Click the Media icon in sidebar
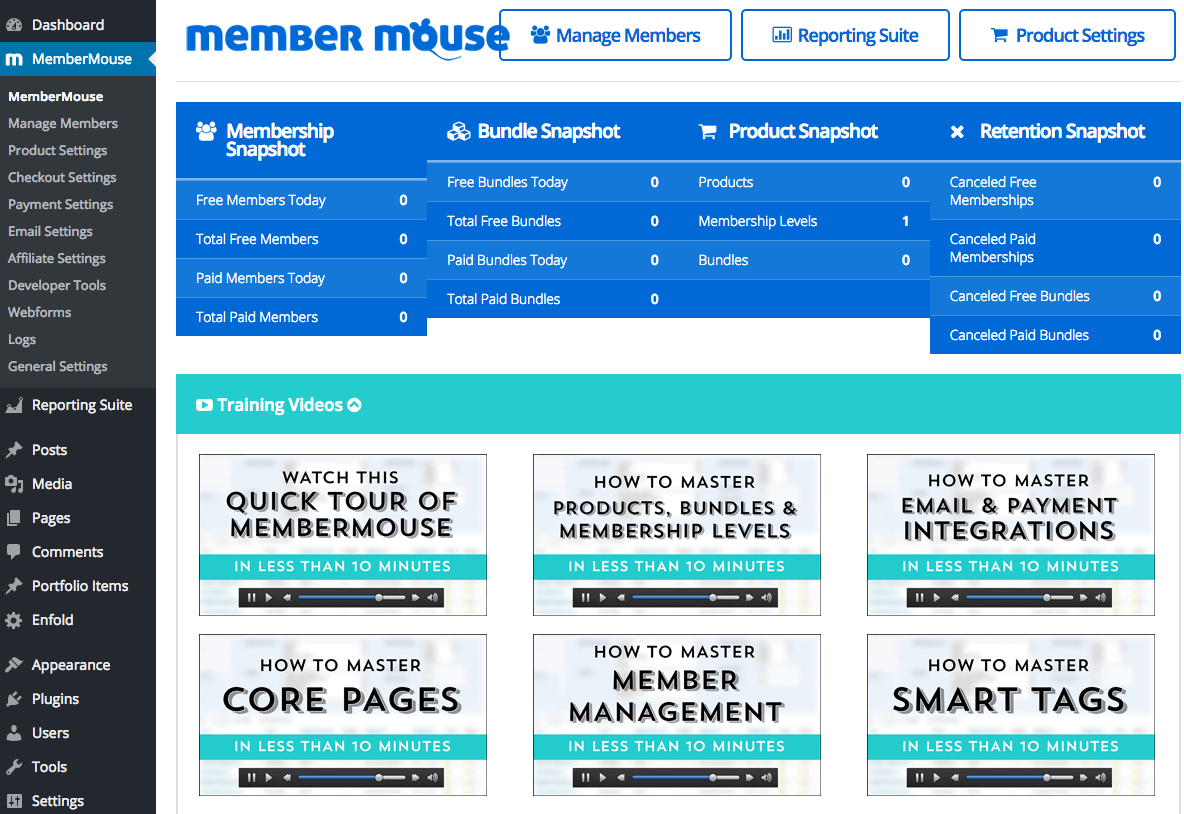The height and width of the screenshot is (814, 1184). 14,484
